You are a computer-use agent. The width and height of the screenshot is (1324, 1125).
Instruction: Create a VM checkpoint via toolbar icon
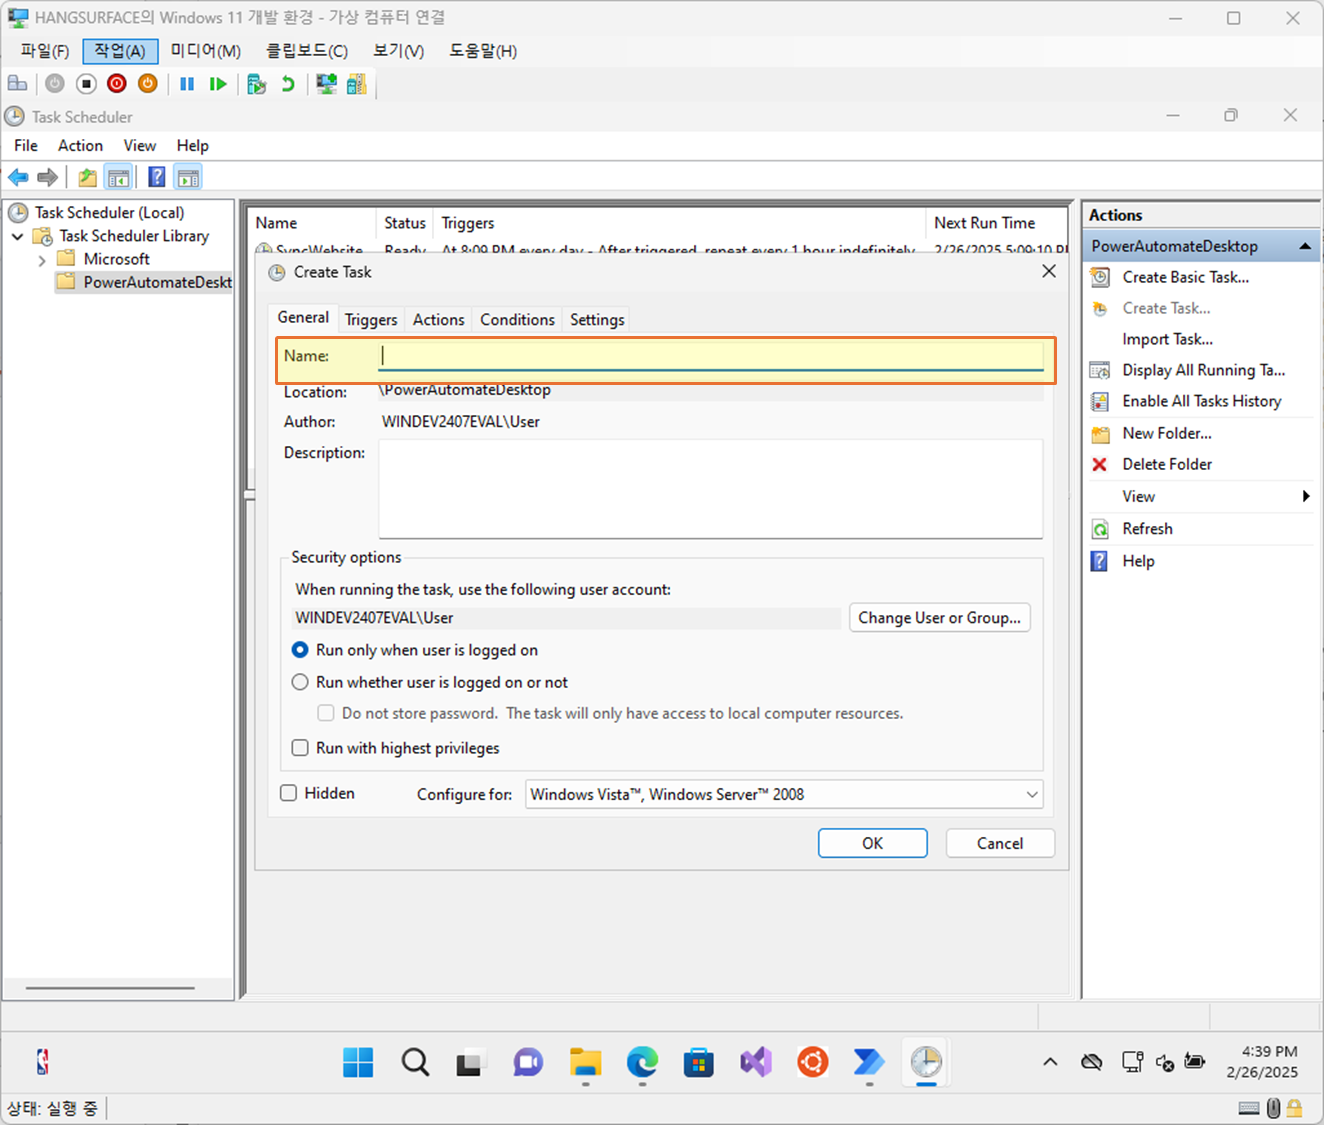(257, 84)
